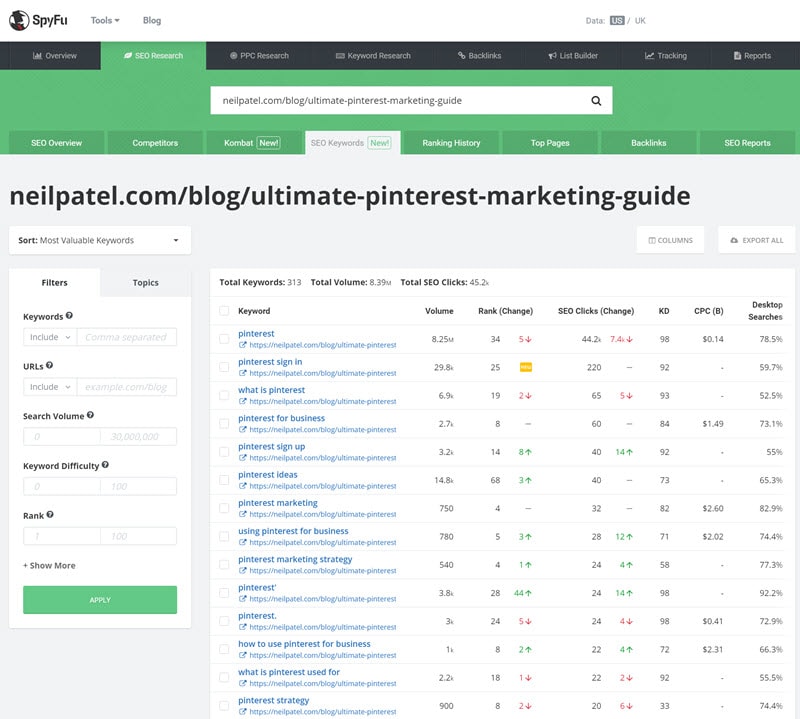Image resolution: width=800 pixels, height=719 pixels.
Task: Click the Search Volume help icon
Action: click(x=90, y=415)
